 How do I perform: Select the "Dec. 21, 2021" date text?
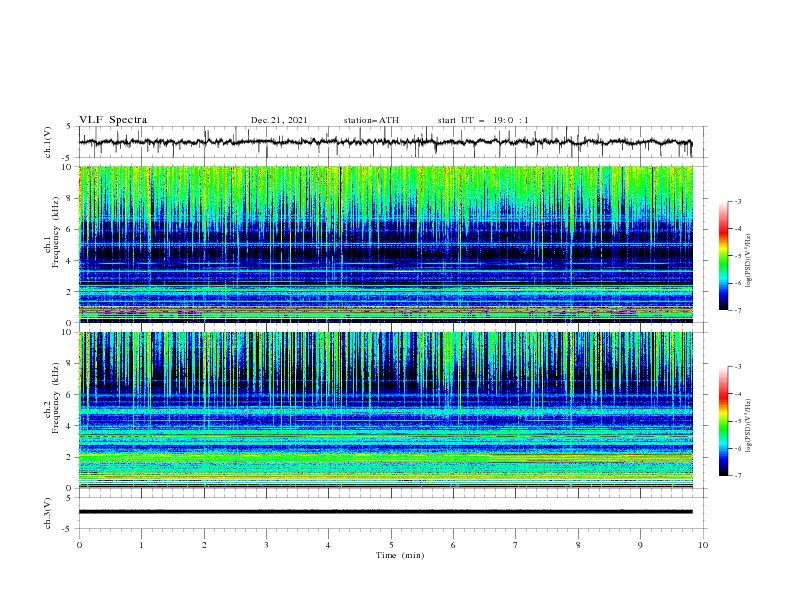(279, 120)
